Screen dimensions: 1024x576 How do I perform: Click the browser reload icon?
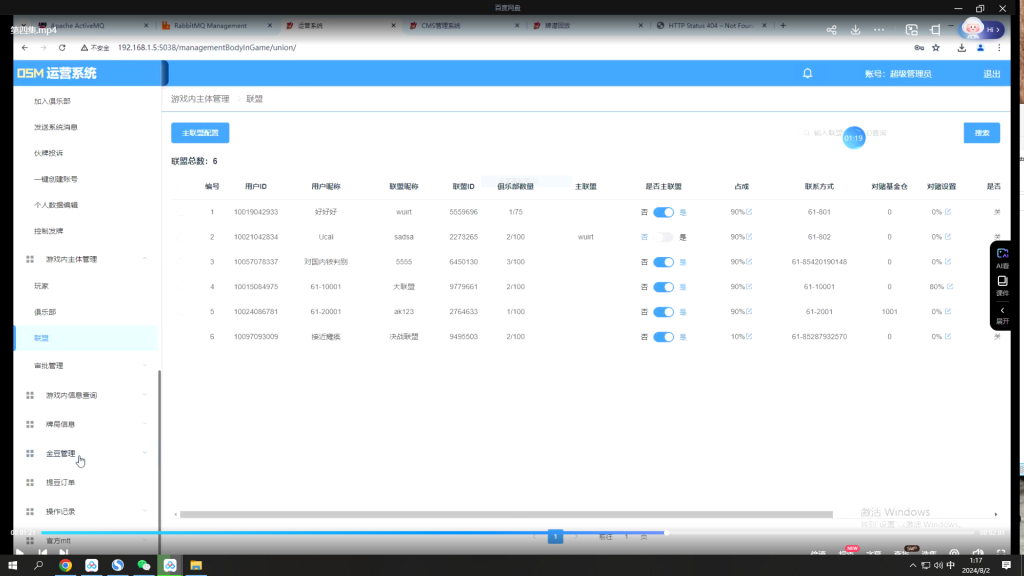62,47
